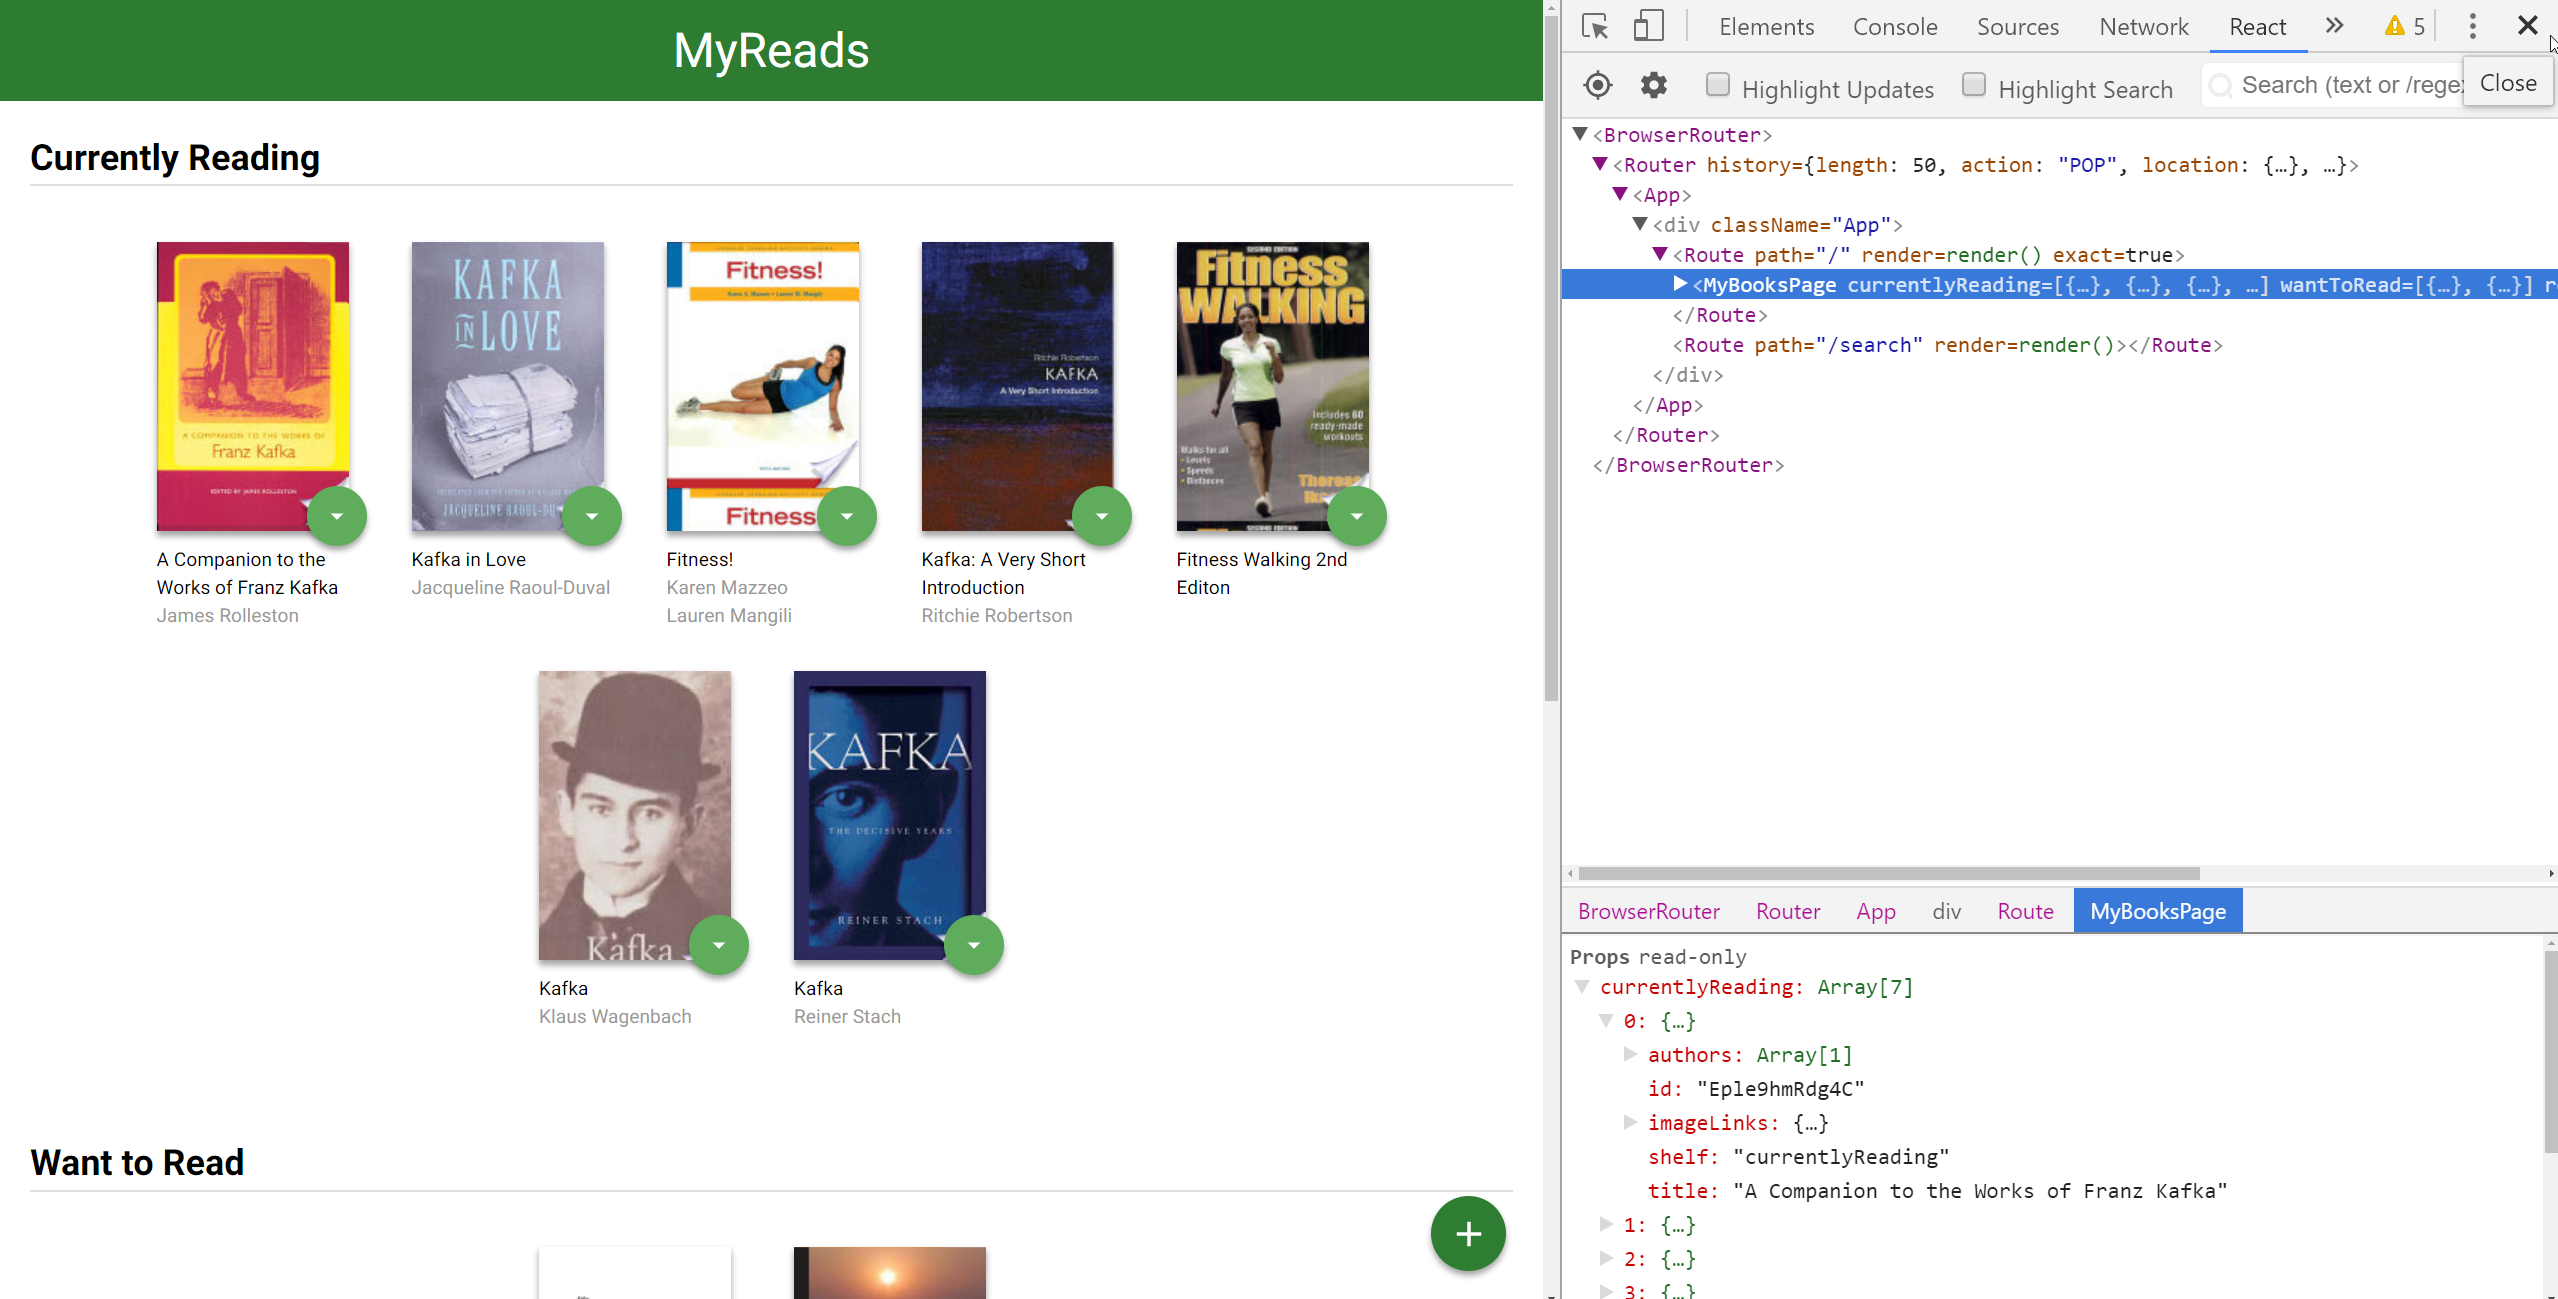
Task: Click the component tree horizontal scrollbar
Action: point(1888,873)
